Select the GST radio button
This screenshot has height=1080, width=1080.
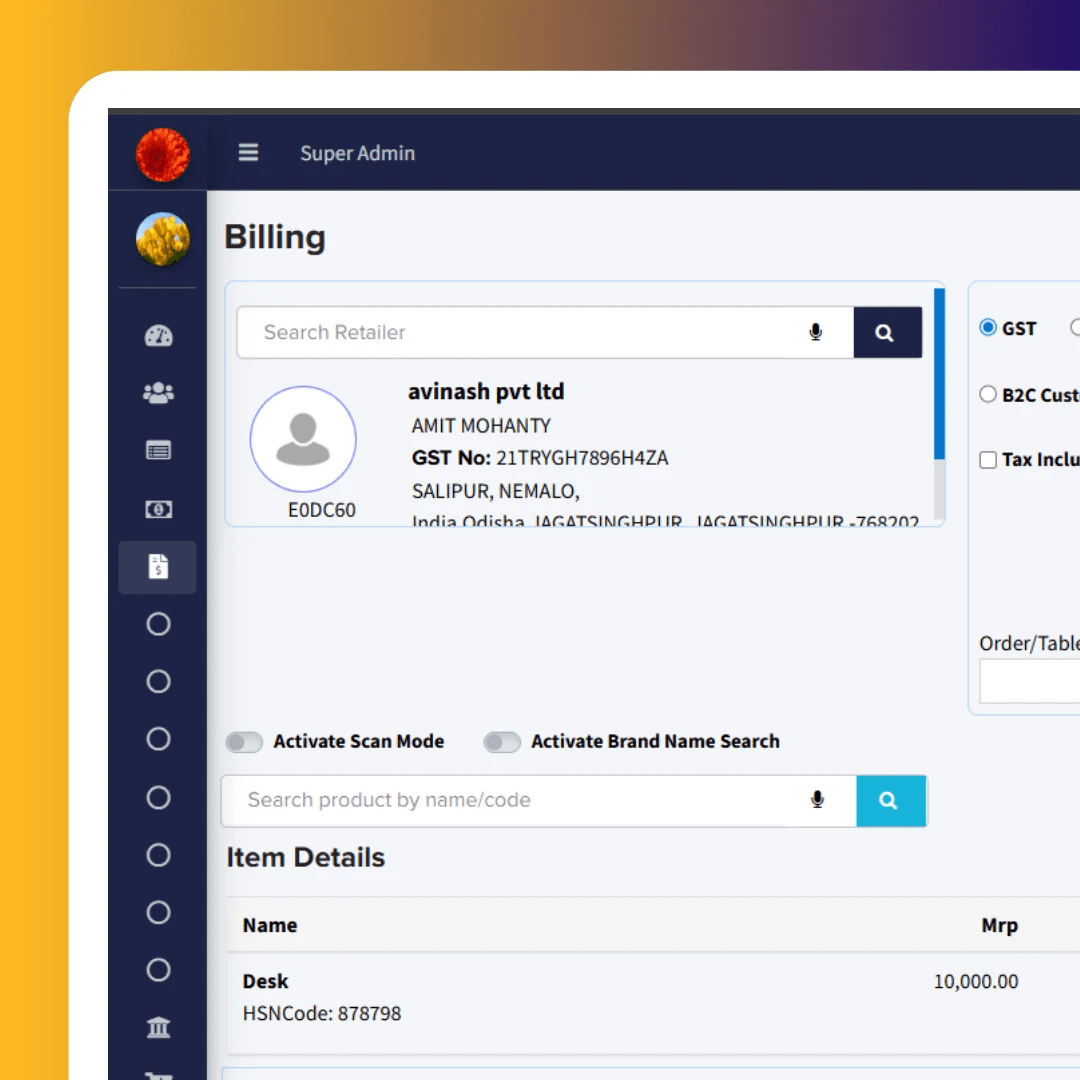pos(988,328)
